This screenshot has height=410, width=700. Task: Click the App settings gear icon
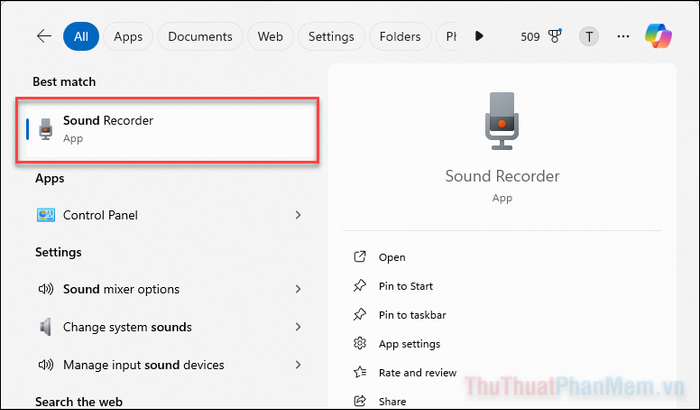tap(360, 343)
